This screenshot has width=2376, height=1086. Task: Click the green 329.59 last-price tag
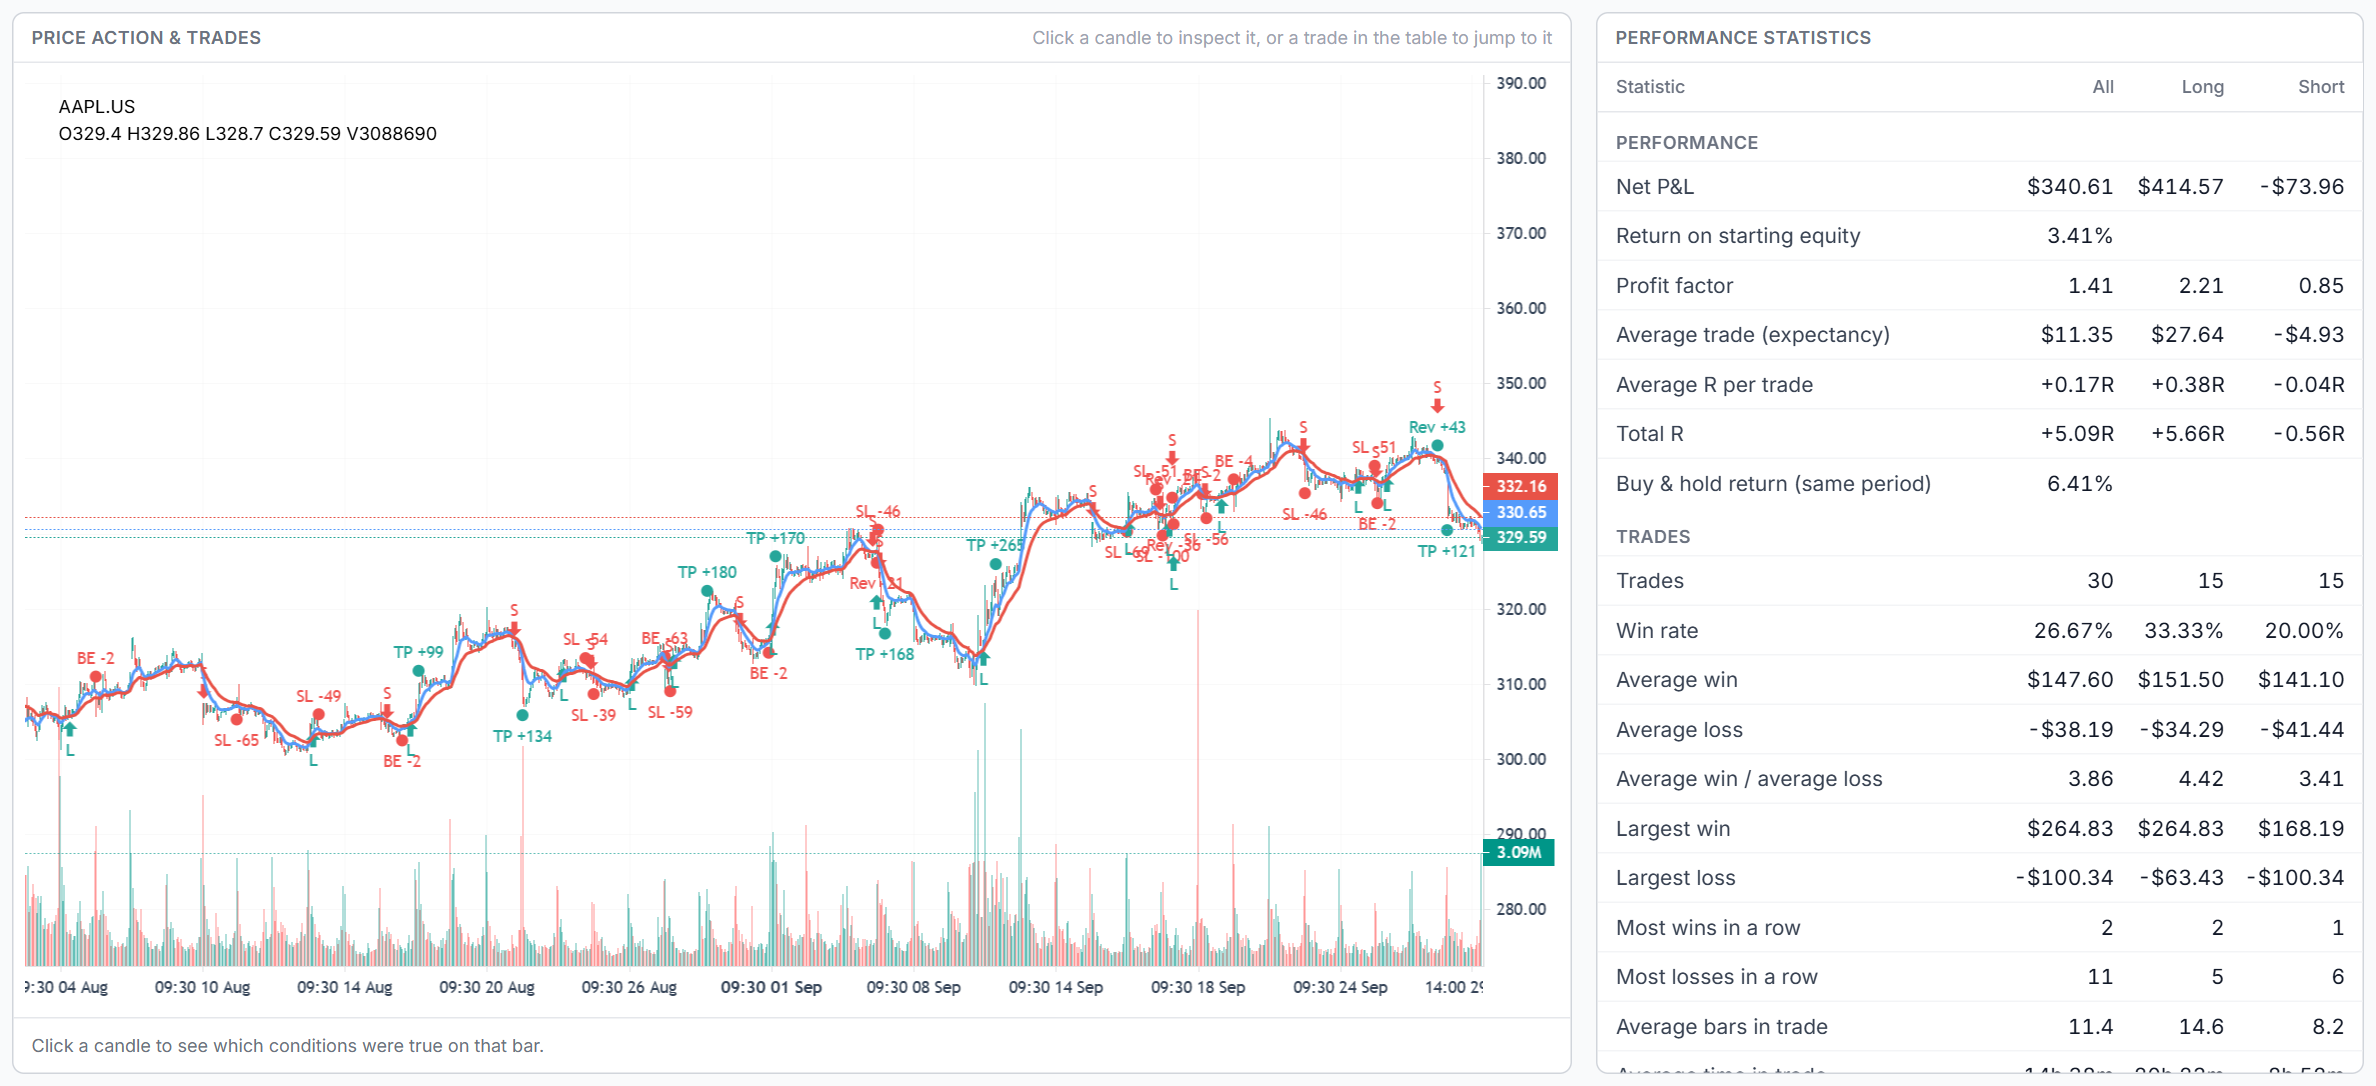point(1520,537)
